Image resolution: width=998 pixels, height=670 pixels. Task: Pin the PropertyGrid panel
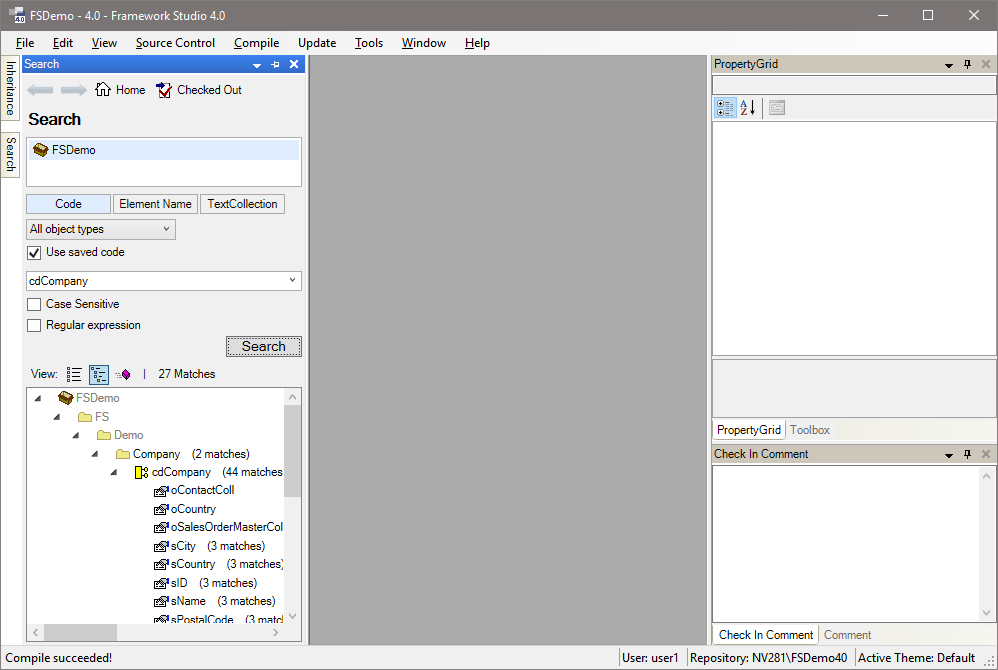(x=967, y=65)
